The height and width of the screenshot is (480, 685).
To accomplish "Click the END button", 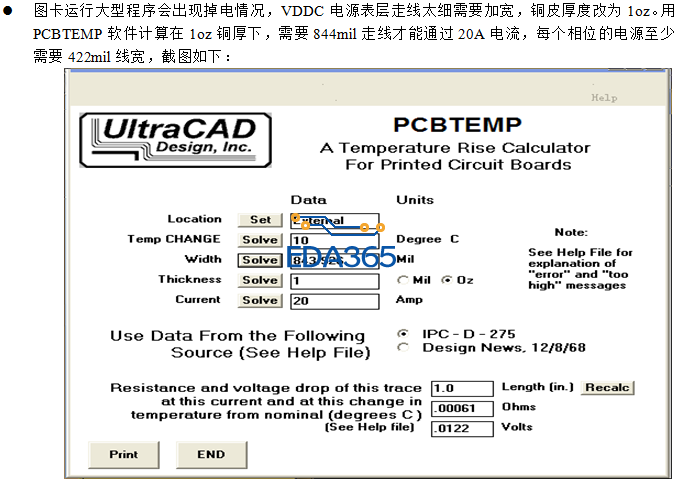I will point(211,455).
